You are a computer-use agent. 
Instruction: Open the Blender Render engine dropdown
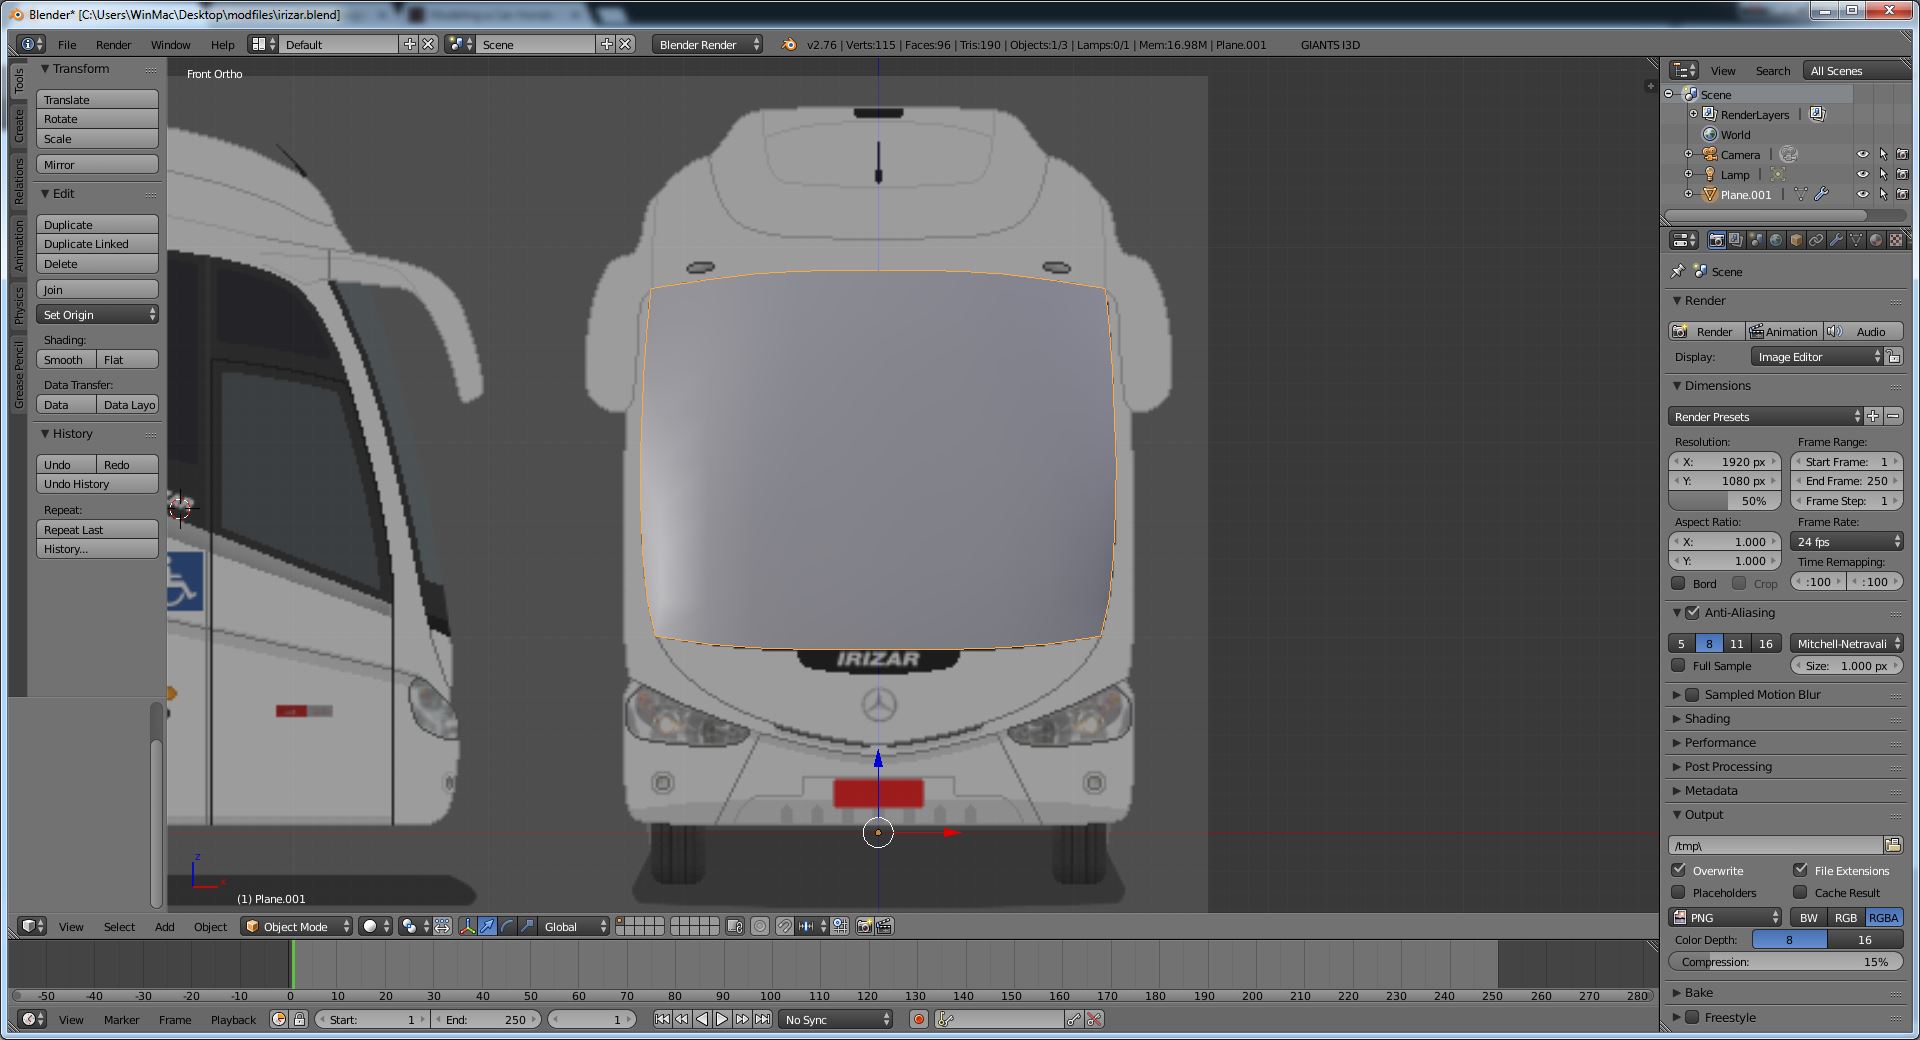coord(707,44)
